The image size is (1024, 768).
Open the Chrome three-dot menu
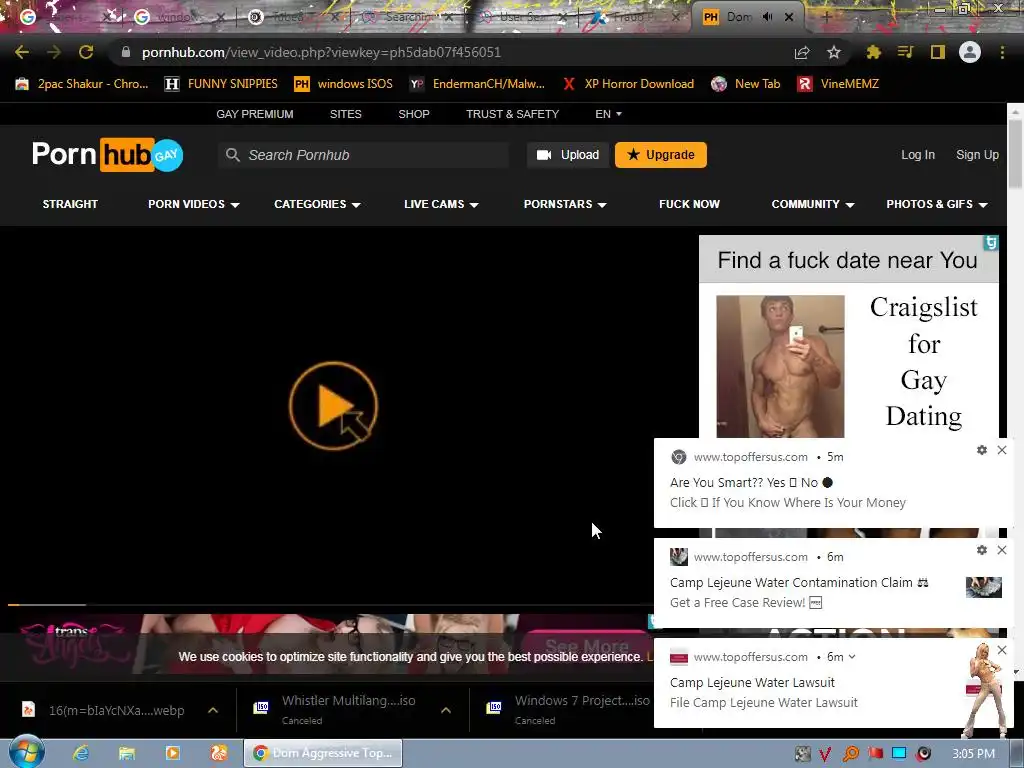click(1002, 52)
